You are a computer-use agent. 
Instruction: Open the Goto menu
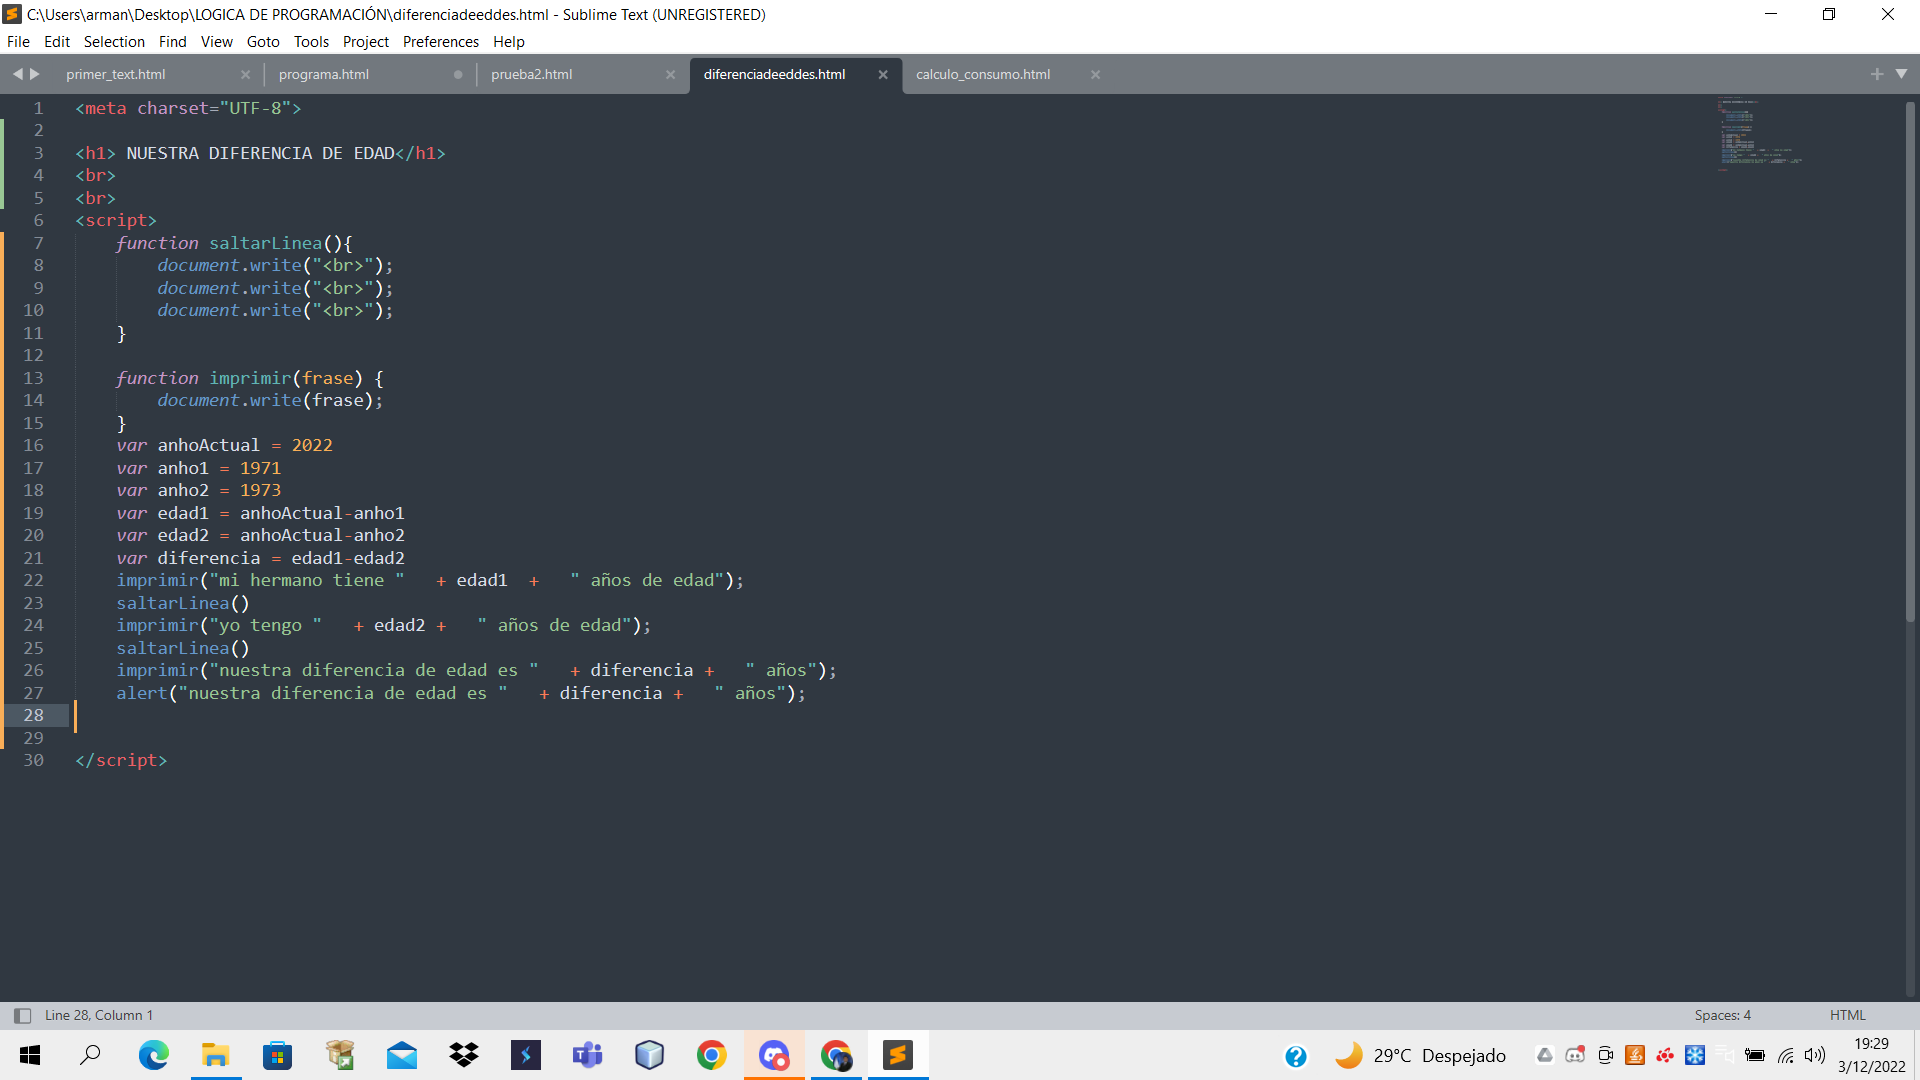(x=262, y=42)
